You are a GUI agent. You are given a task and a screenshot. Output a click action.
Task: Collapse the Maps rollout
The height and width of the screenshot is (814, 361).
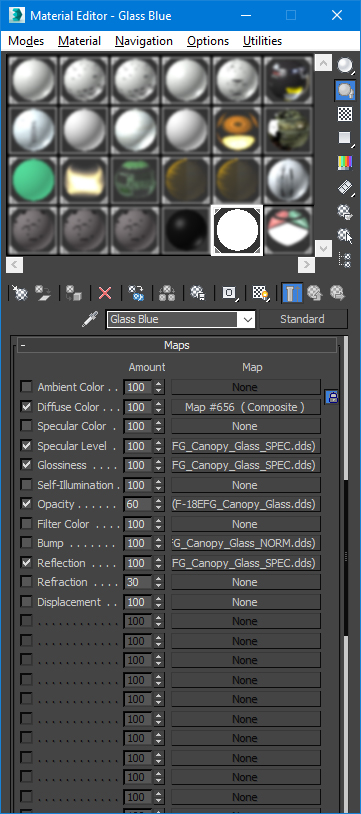click(x=177, y=345)
